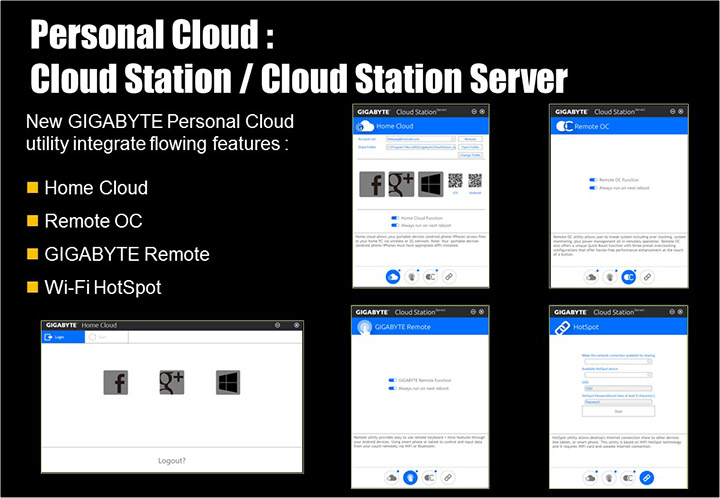720x498 pixels.
Task: Click cloud nav icon in Remote OC panel window
Action: [591, 277]
